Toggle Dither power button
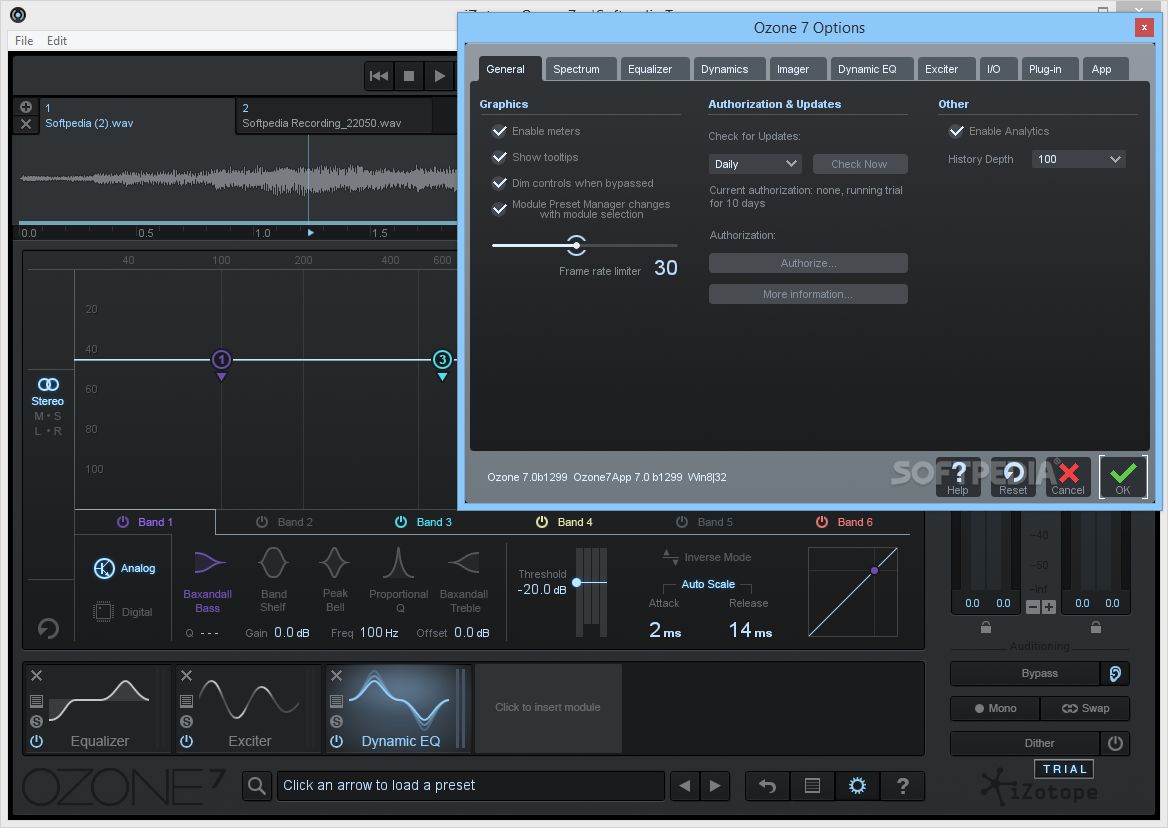The height and width of the screenshot is (828, 1168). pos(1115,743)
